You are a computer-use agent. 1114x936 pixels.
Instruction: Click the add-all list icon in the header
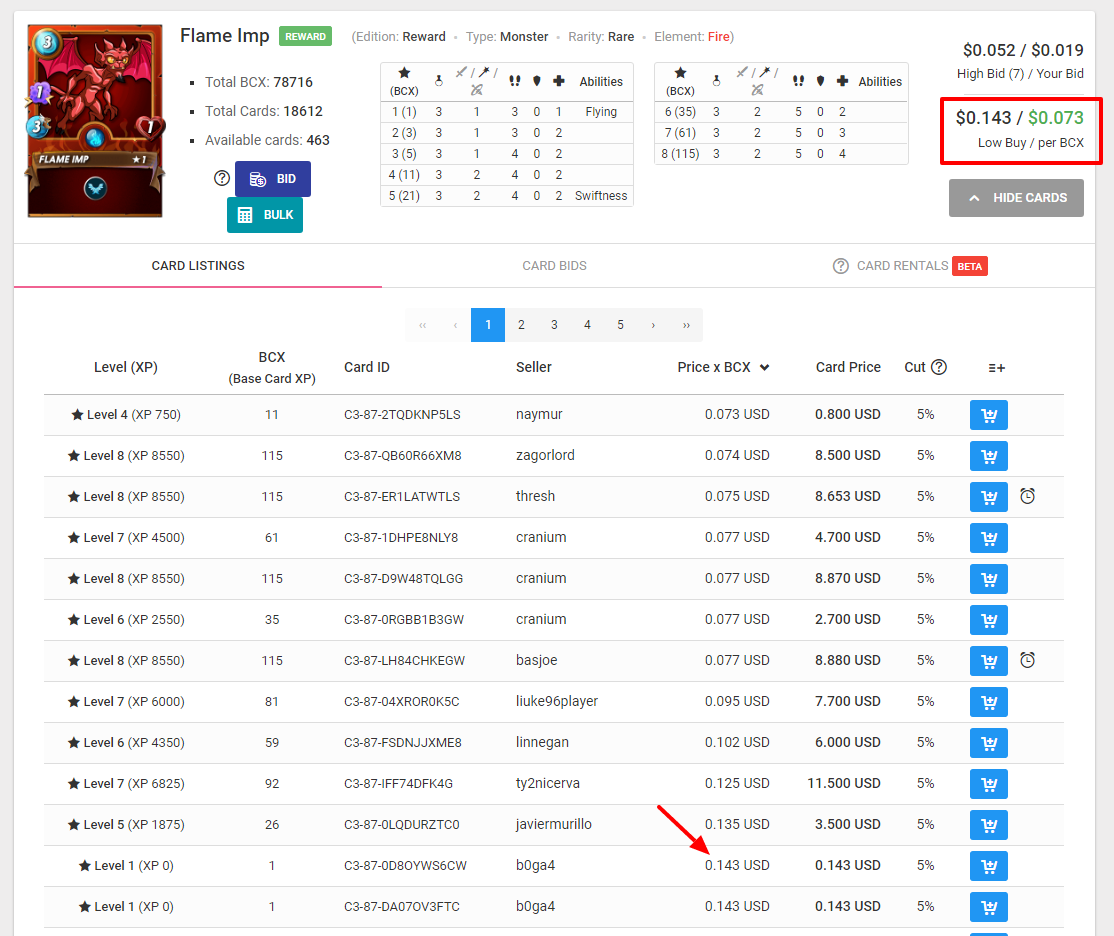[x=996, y=368]
